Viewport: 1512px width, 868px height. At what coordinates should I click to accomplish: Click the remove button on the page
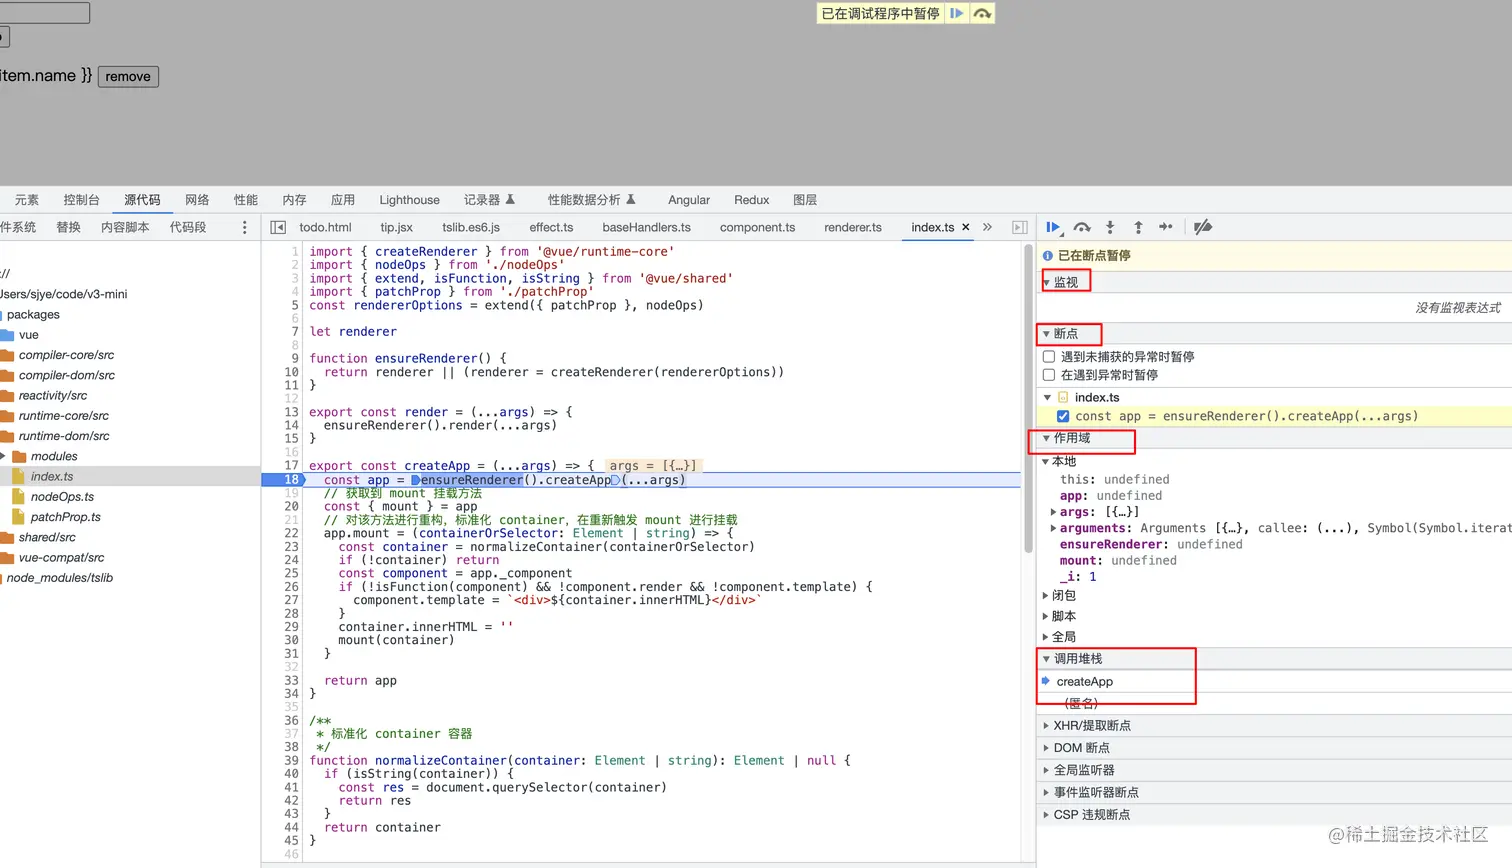point(128,76)
